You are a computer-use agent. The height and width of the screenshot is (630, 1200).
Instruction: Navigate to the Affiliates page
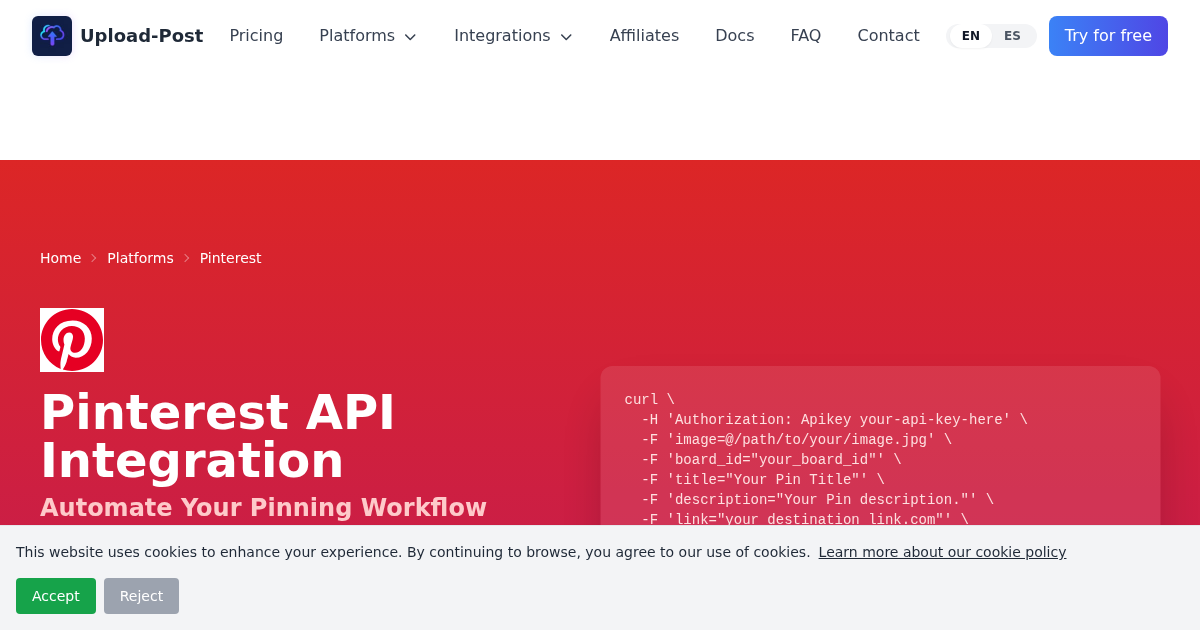(644, 35)
